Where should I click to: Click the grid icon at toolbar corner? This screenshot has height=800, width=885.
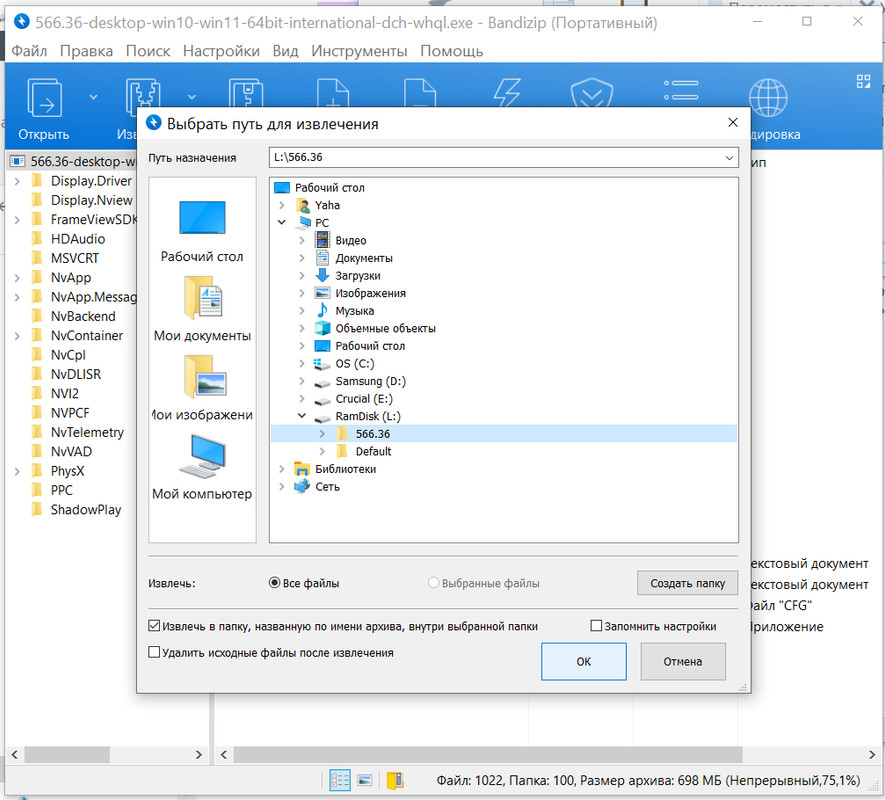pos(863,81)
